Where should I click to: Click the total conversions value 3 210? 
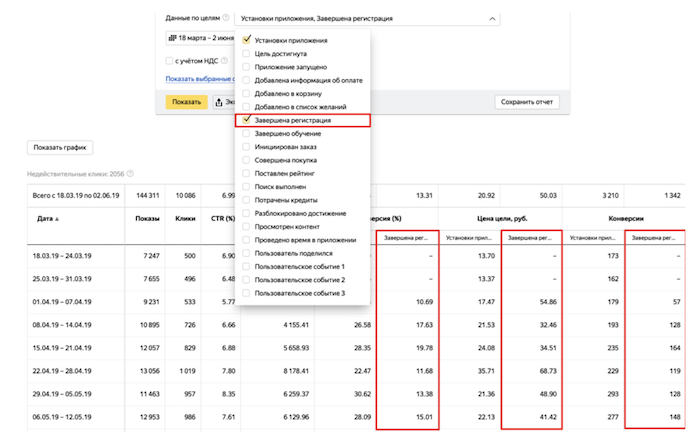pyautogui.click(x=610, y=195)
